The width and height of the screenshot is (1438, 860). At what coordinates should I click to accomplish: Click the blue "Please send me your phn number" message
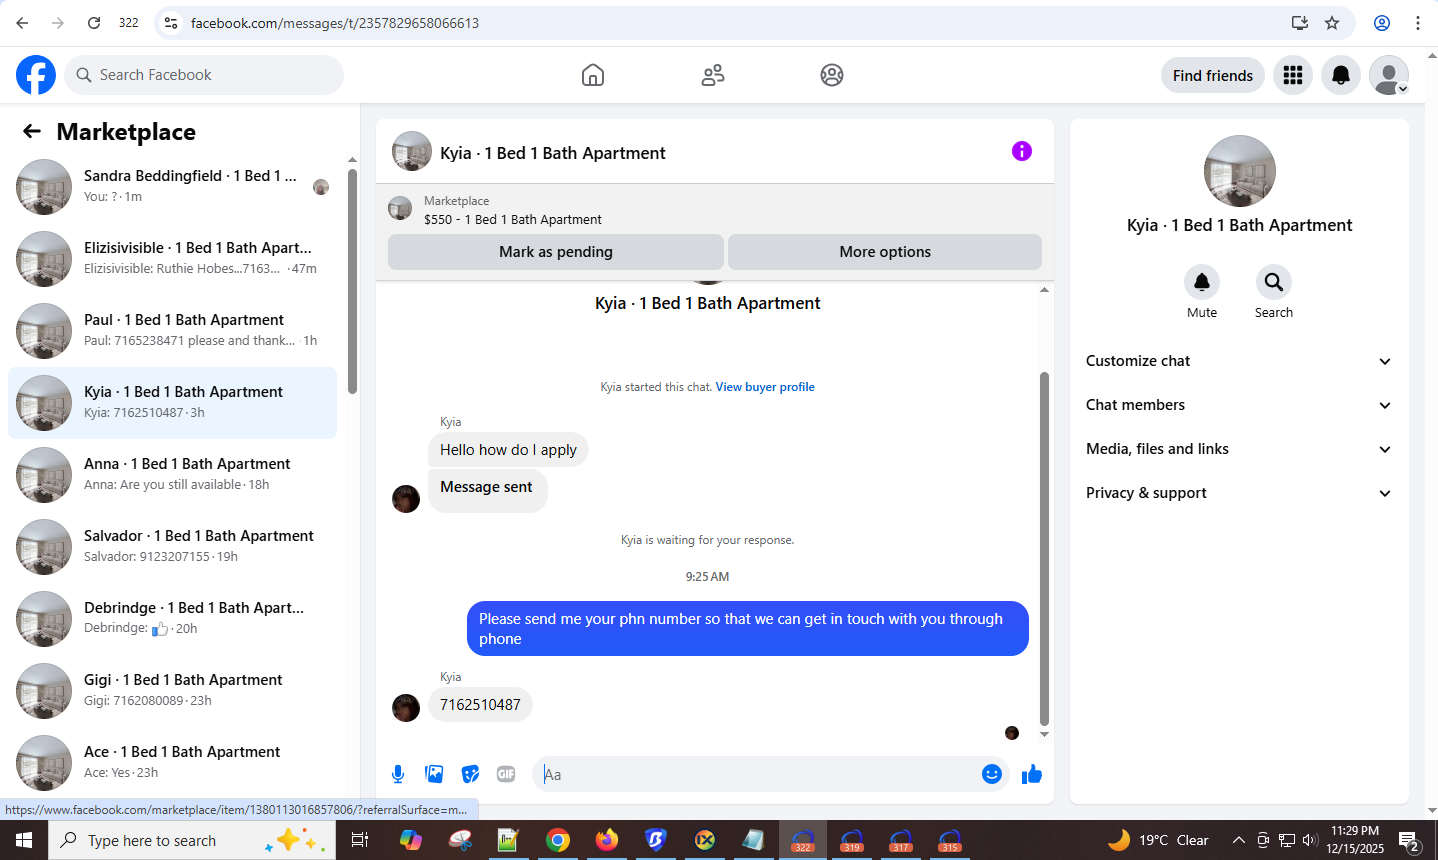tap(748, 628)
